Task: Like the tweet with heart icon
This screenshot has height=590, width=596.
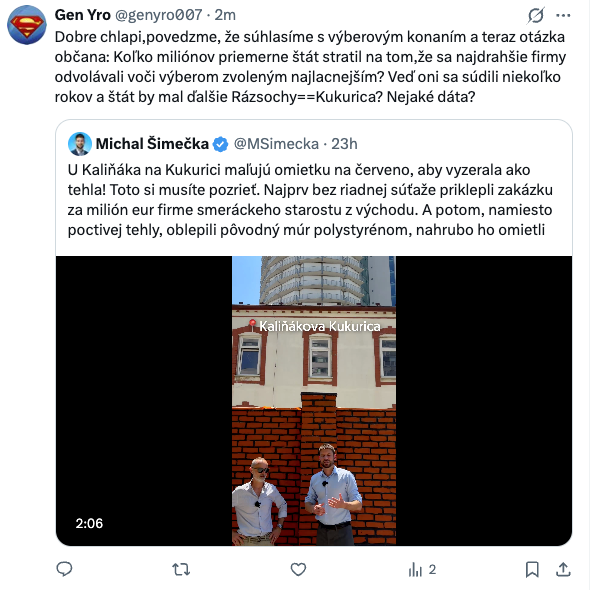Action: tap(298, 569)
